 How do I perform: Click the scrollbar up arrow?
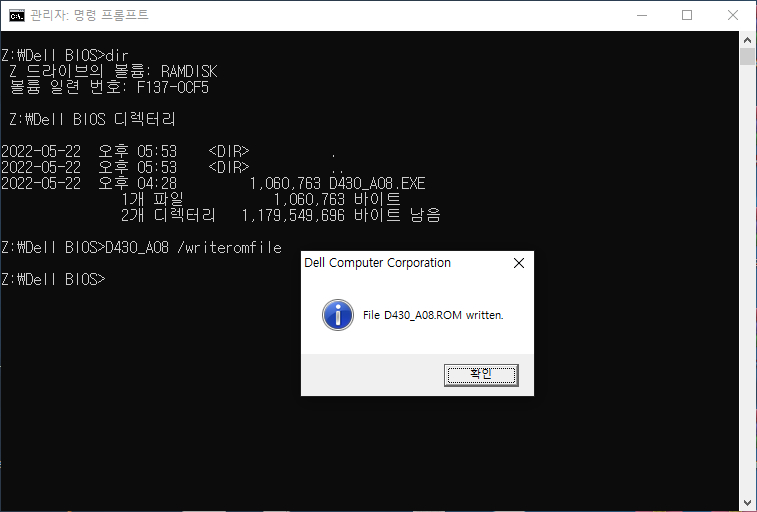747,40
